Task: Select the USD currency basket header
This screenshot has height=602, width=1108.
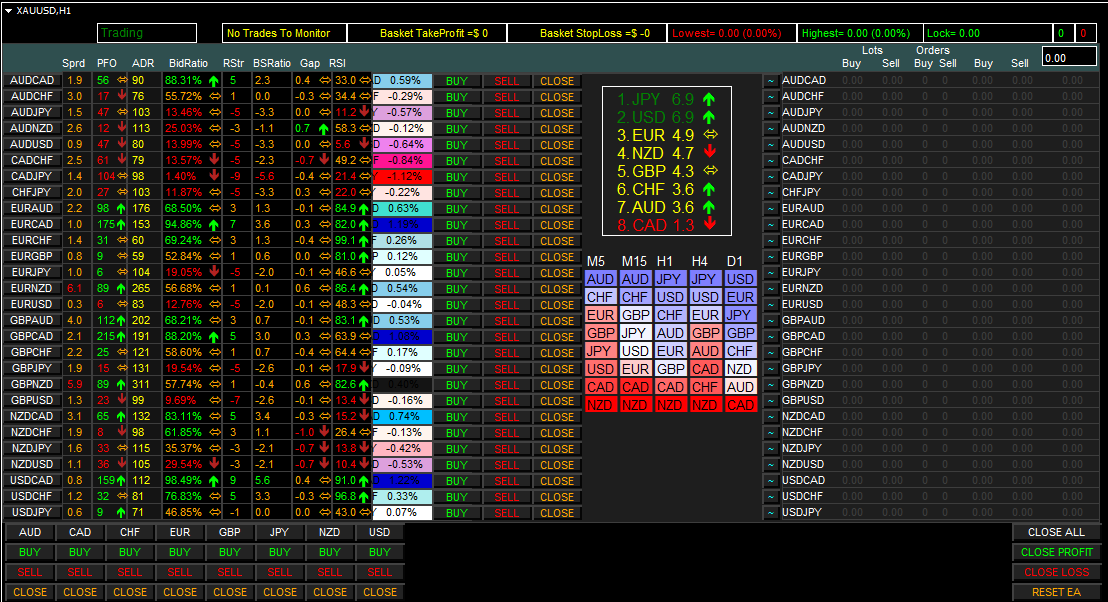Action: coord(379,532)
